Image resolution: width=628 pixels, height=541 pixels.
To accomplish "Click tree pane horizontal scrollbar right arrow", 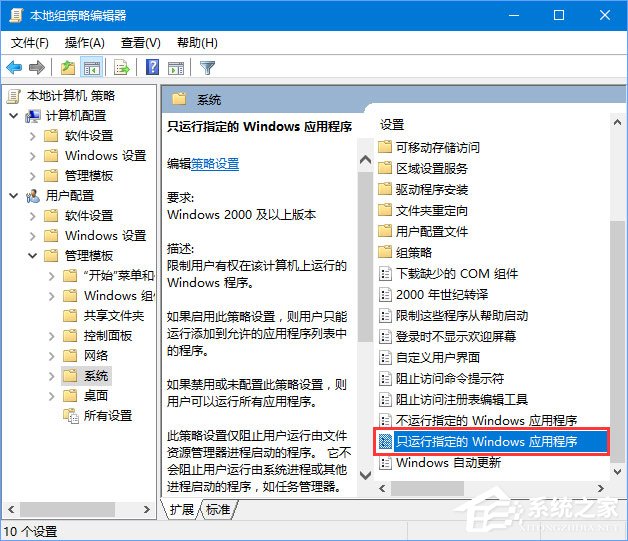I will pyautogui.click(x=147, y=509).
